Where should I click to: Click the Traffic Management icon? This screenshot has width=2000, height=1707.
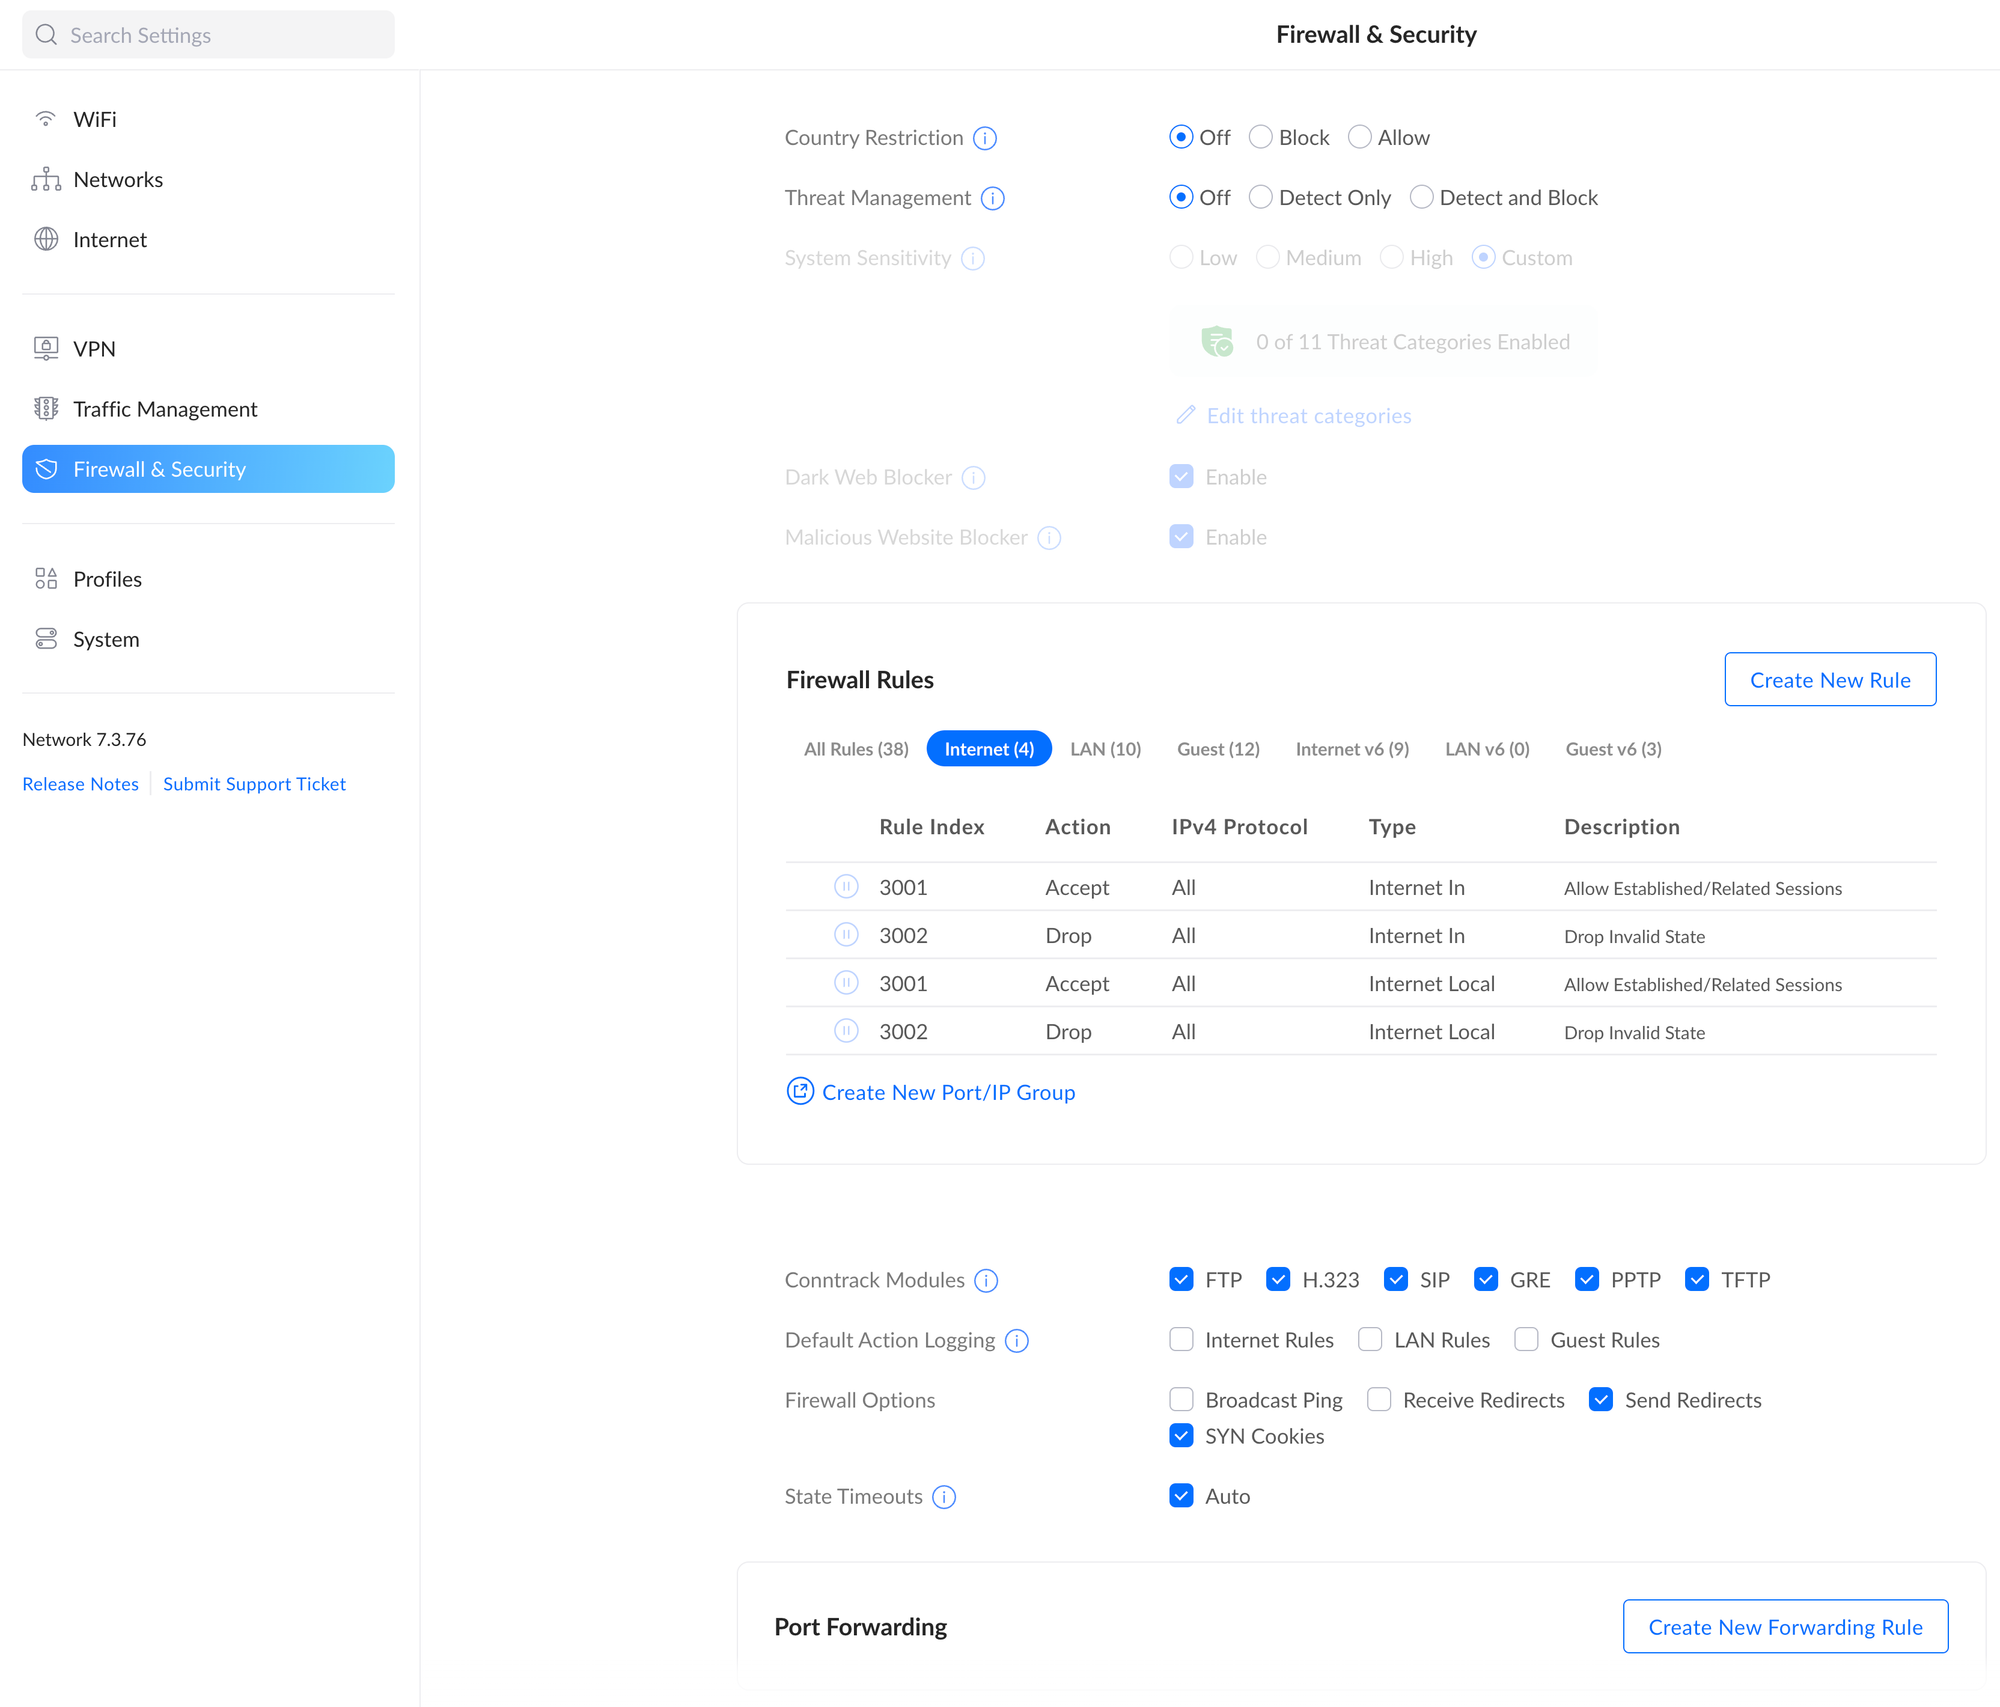(46, 409)
